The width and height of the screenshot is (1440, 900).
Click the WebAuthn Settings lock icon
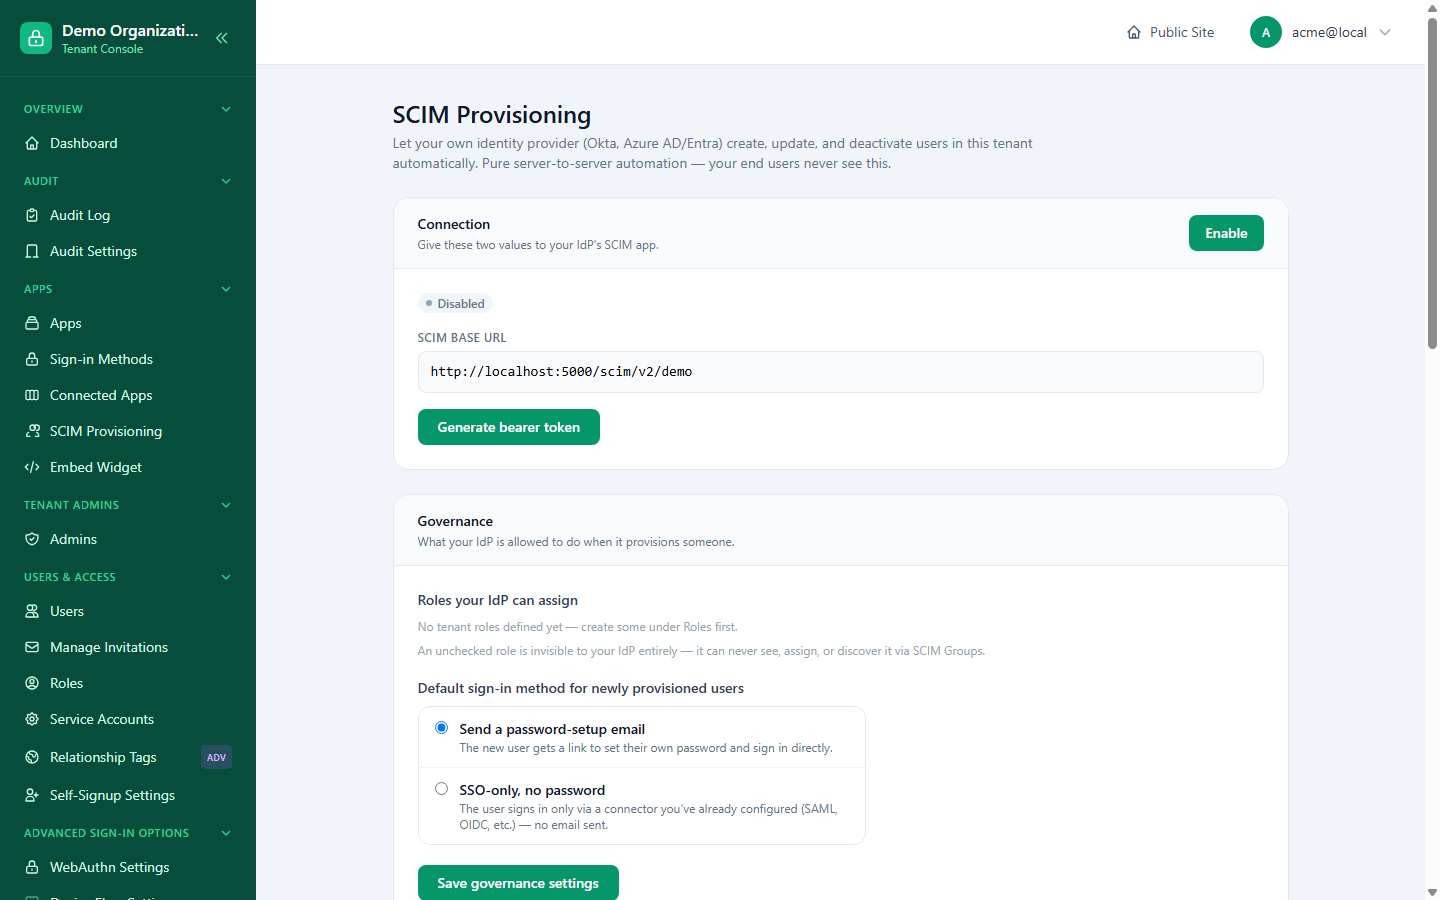click(32, 867)
